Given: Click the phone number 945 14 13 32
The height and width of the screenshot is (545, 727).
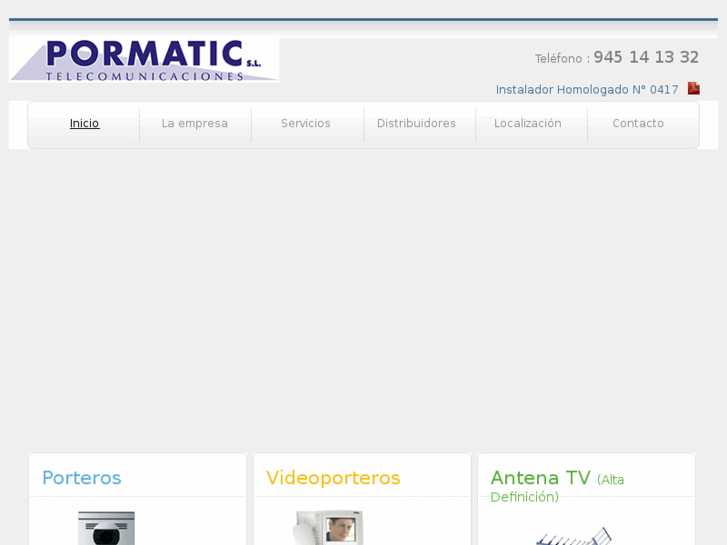Looking at the screenshot, I should (x=646, y=57).
